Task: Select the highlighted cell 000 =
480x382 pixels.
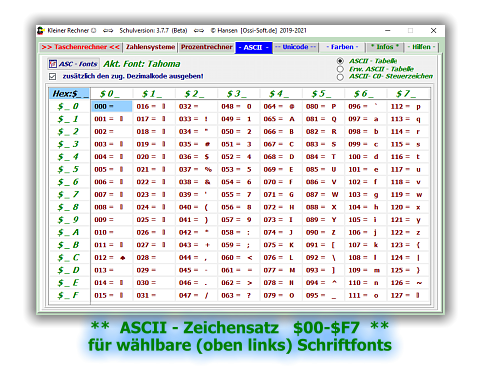Action: pos(112,106)
